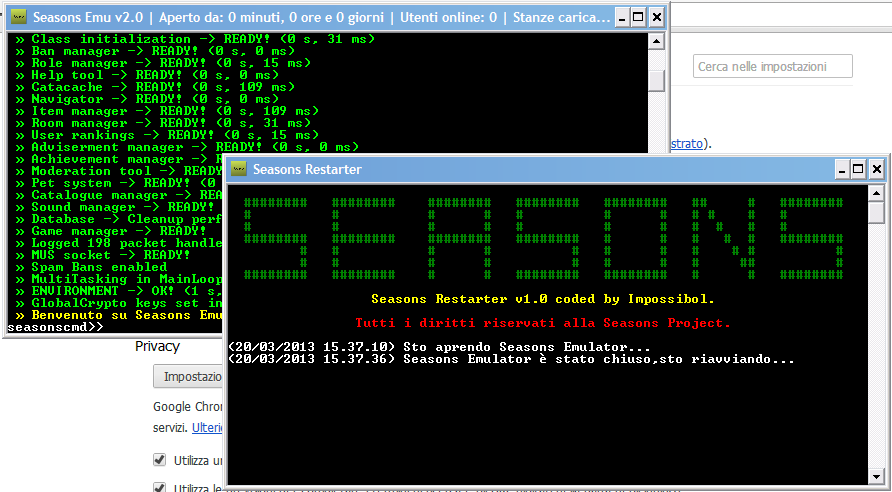Minimize the Seasons Emu v2.0 window
Image resolution: width=892 pixels, height=492 pixels.
tap(622, 18)
